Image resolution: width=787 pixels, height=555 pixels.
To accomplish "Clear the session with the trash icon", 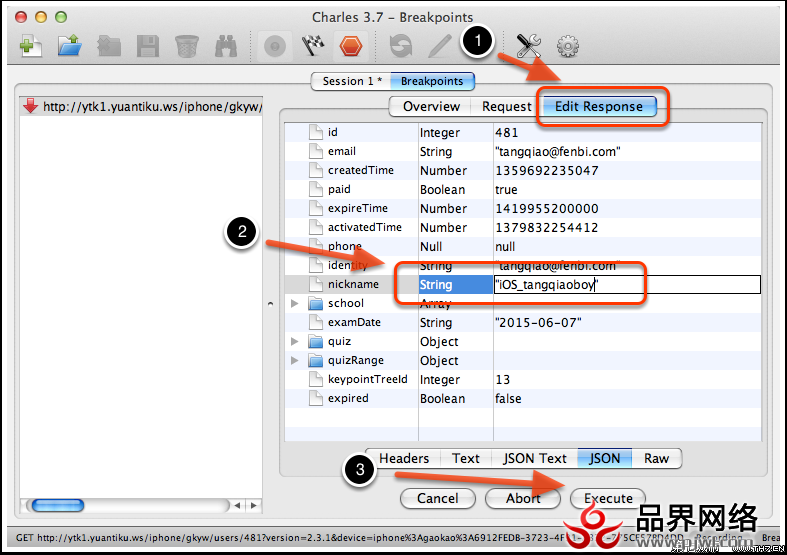I will point(187,47).
